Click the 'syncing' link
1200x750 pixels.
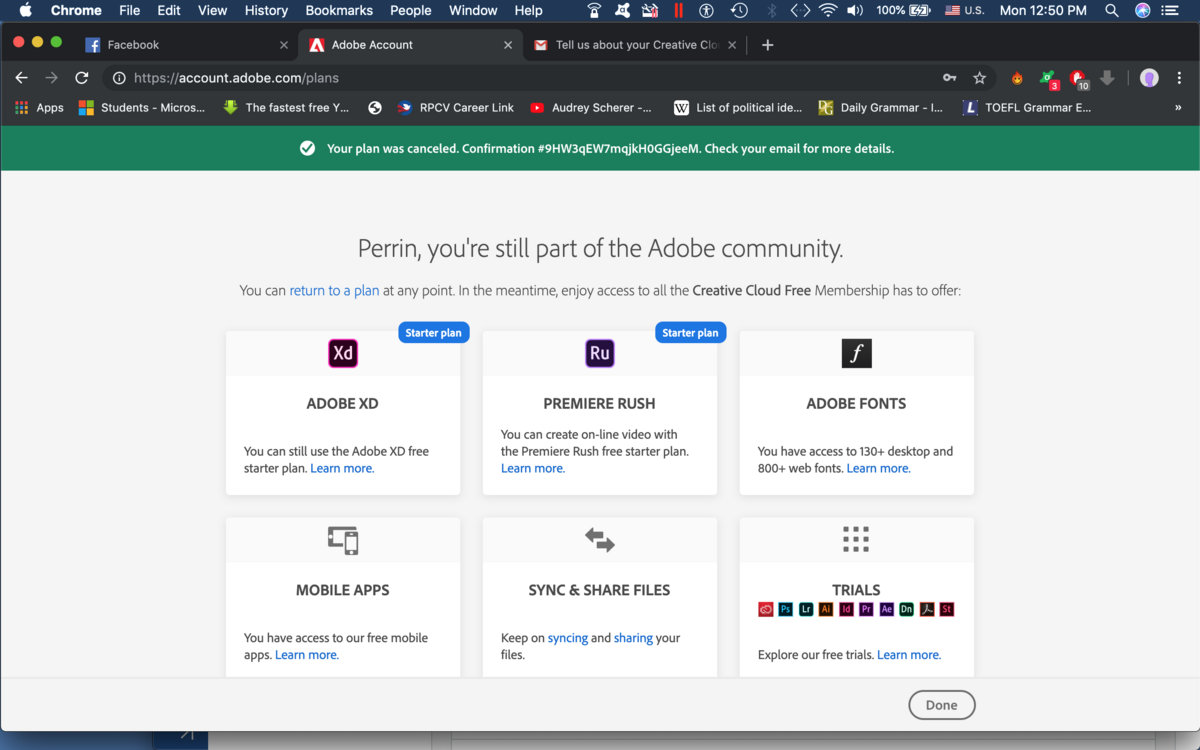[x=568, y=638]
